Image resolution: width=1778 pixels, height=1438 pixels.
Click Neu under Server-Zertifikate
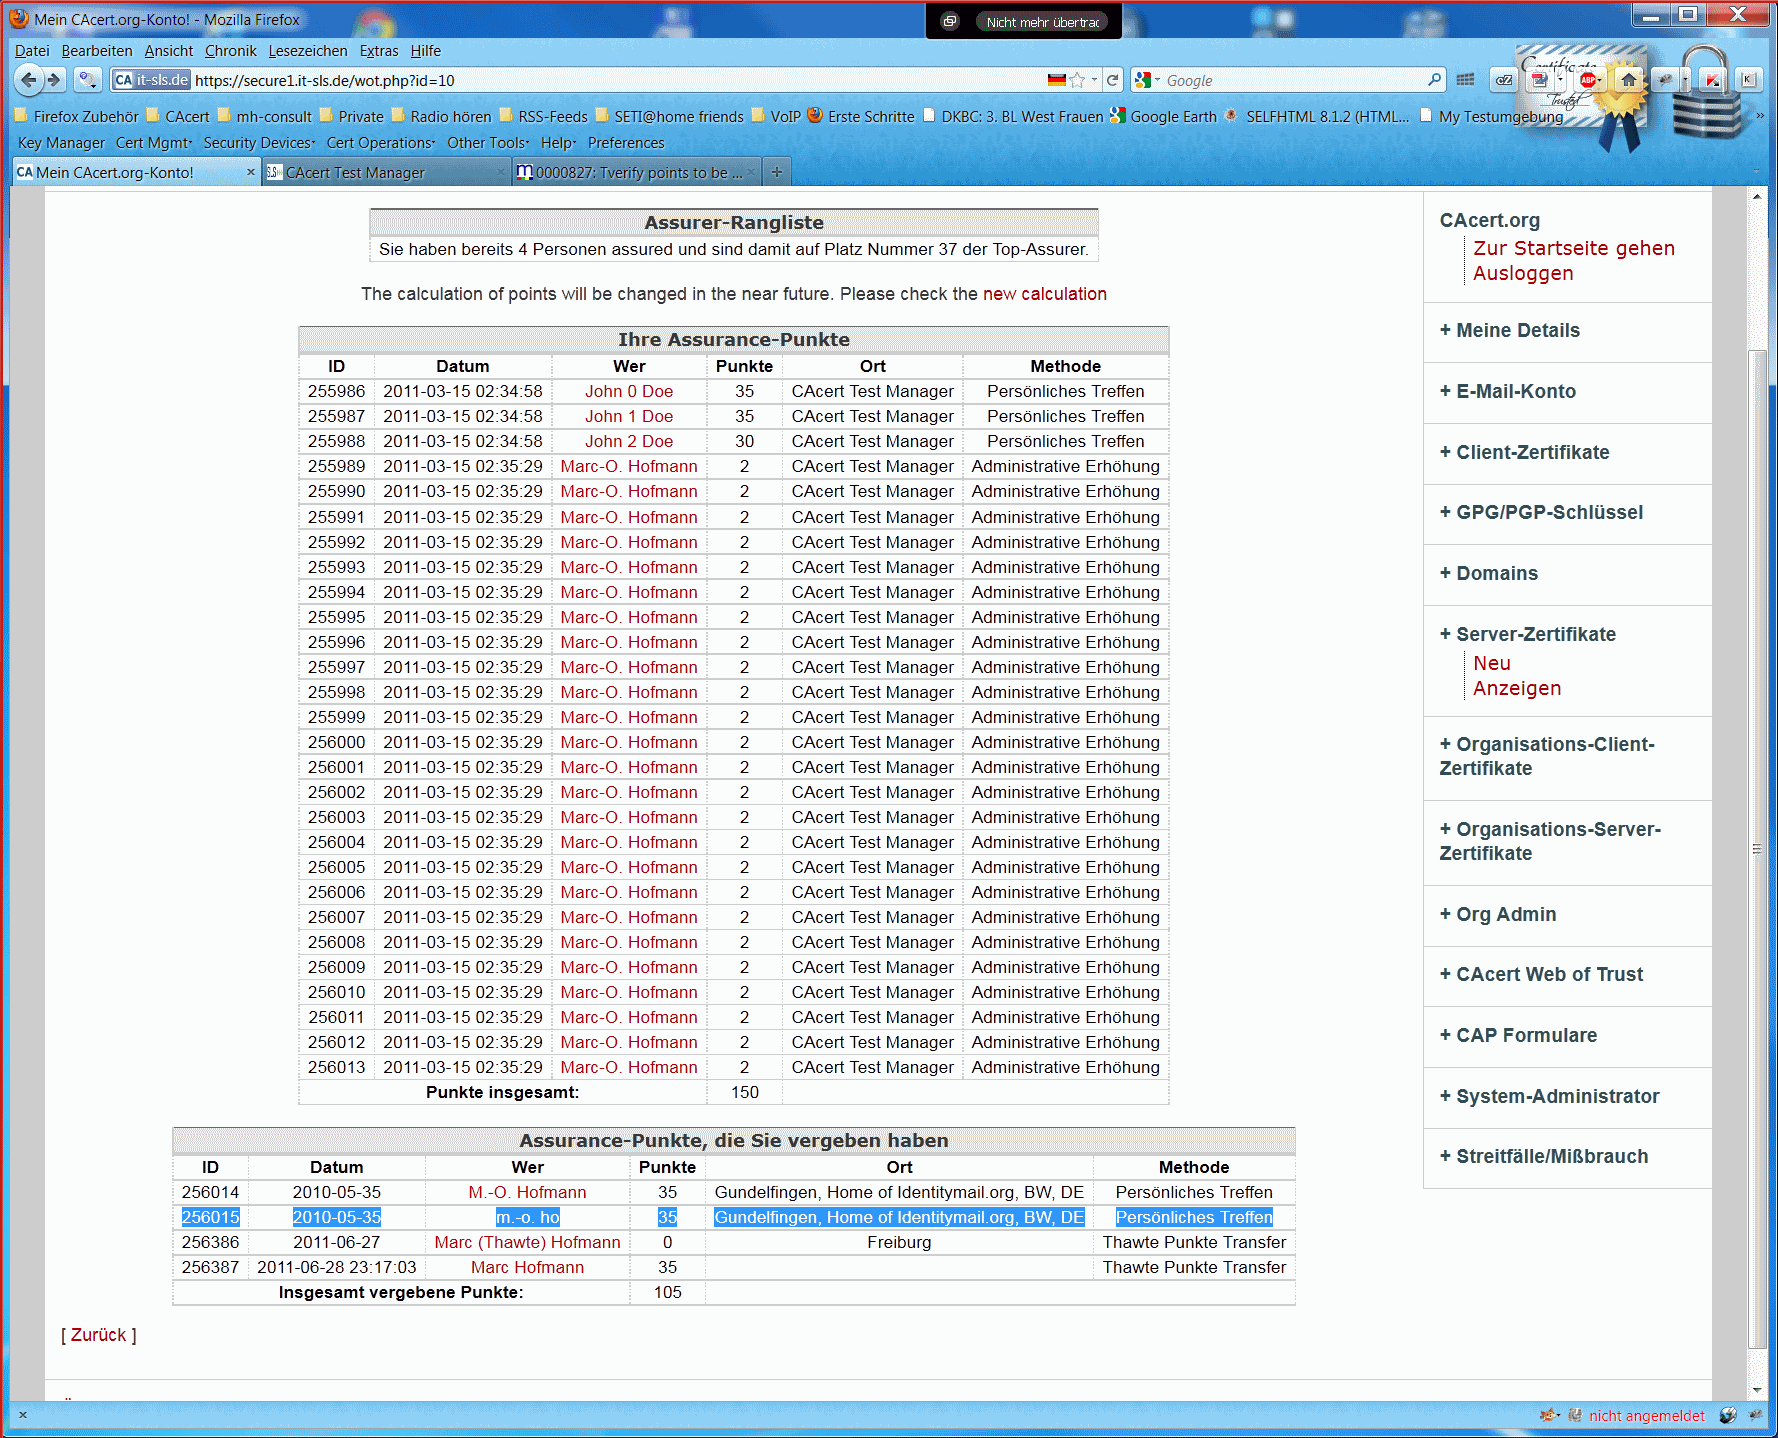(1491, 663)
